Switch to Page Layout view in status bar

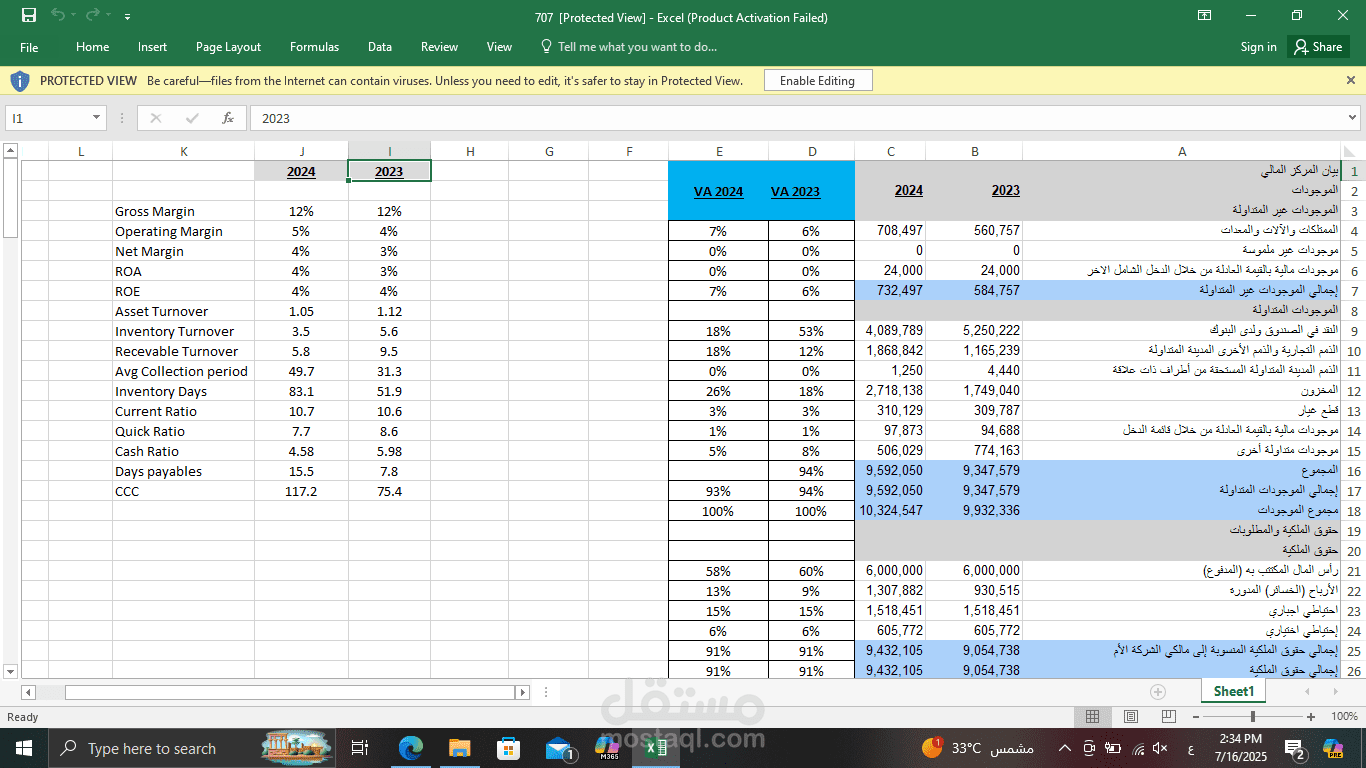pos(1130,717)
